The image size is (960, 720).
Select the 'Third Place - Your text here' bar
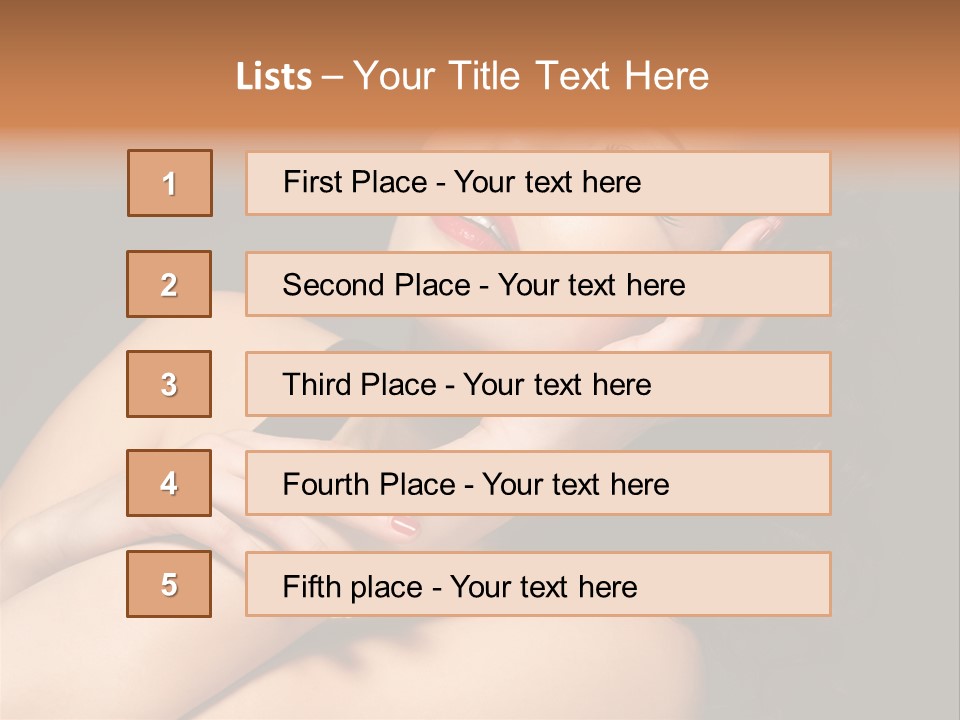(538, 384)
